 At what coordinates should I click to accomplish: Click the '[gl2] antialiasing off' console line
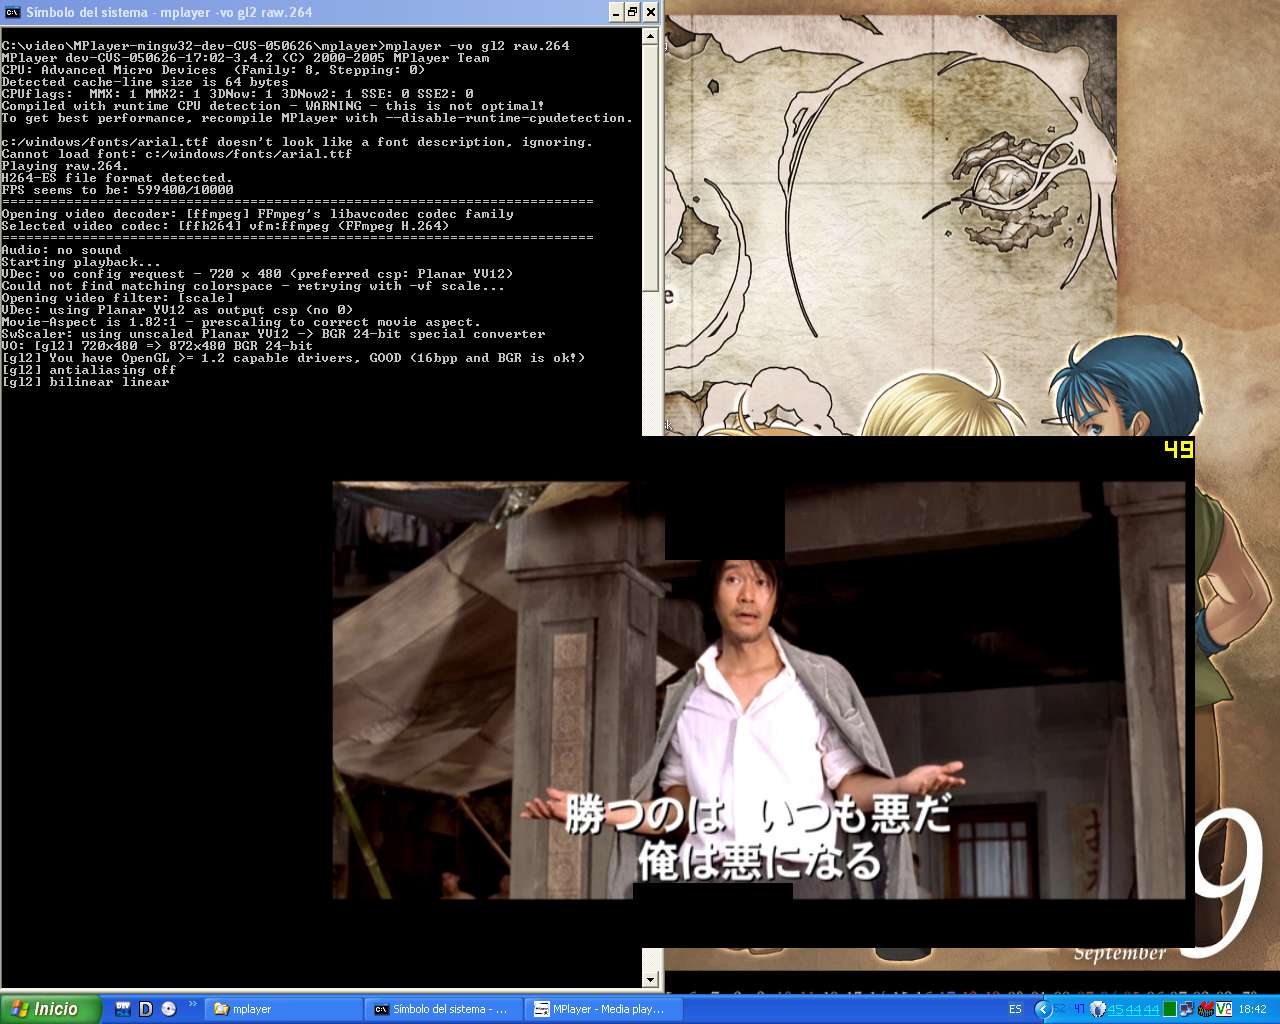[89, 370]
